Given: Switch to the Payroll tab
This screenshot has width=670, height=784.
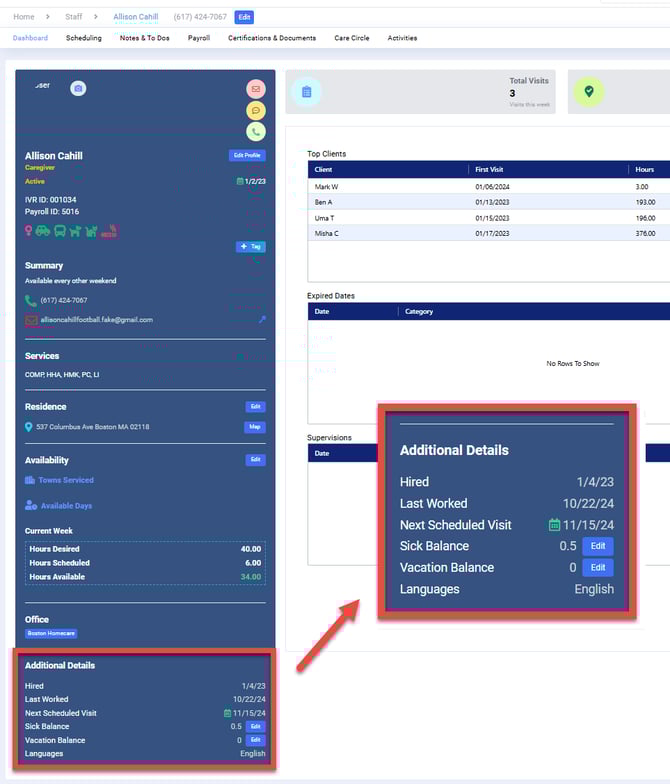Looking at the screenshot, I should click(199, 38).
